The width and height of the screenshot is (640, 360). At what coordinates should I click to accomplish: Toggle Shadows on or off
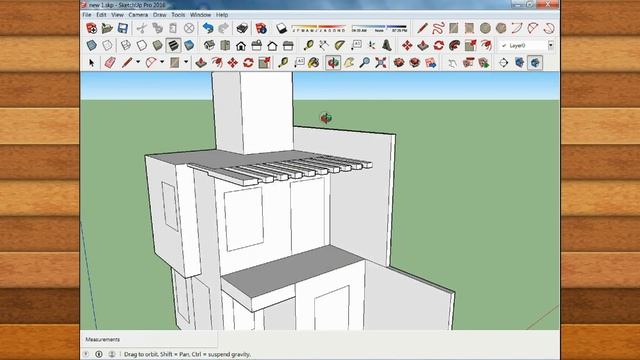[x=281, y=28]
